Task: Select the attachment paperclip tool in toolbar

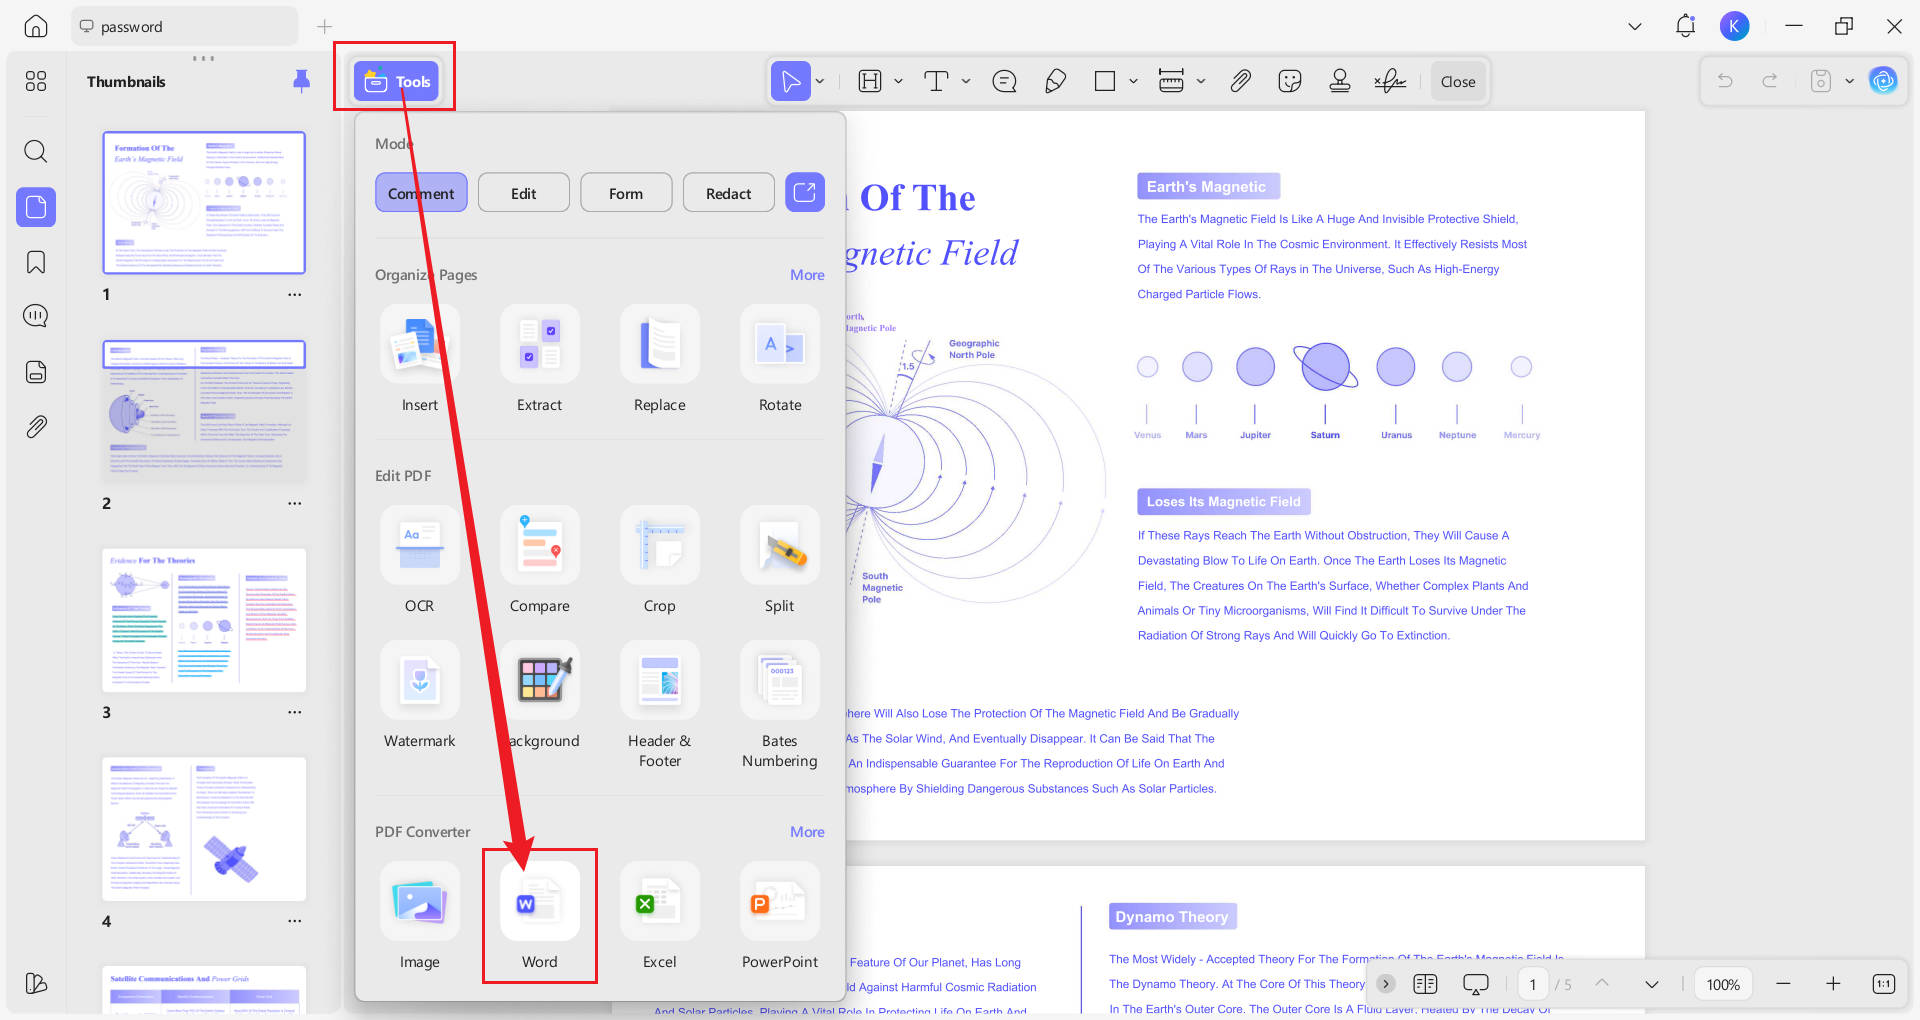Action: coord(1240,81)
